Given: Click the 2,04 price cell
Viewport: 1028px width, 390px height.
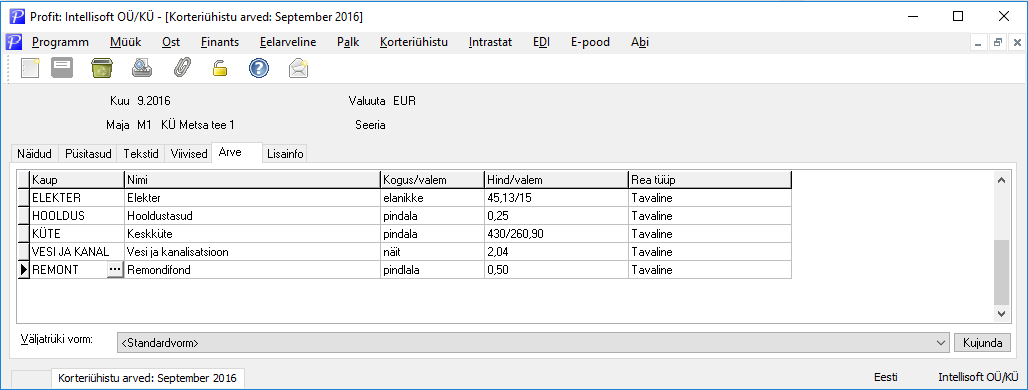Looking at the screenshot, I should pyautogui.click(x=556, y=252).
